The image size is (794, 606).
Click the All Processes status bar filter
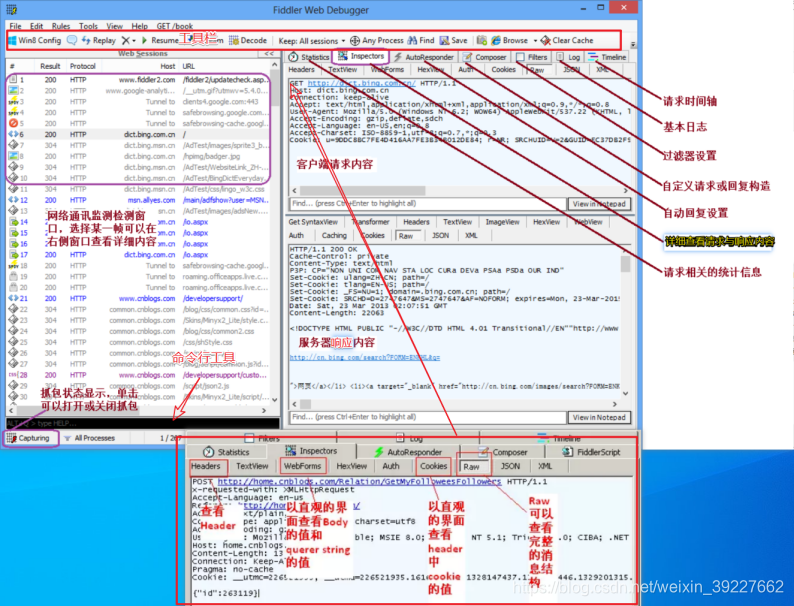coord(89,438)
